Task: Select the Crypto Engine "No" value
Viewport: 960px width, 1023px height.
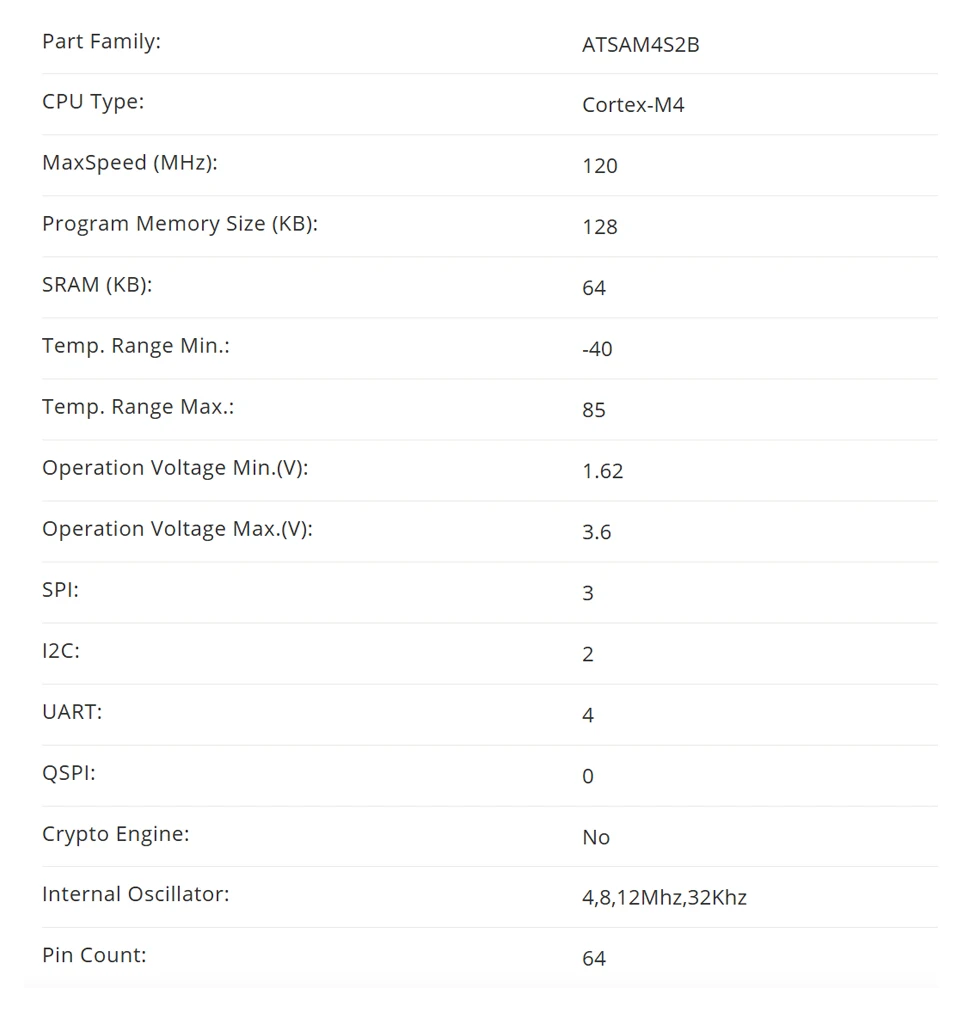Action: point(596,837)
